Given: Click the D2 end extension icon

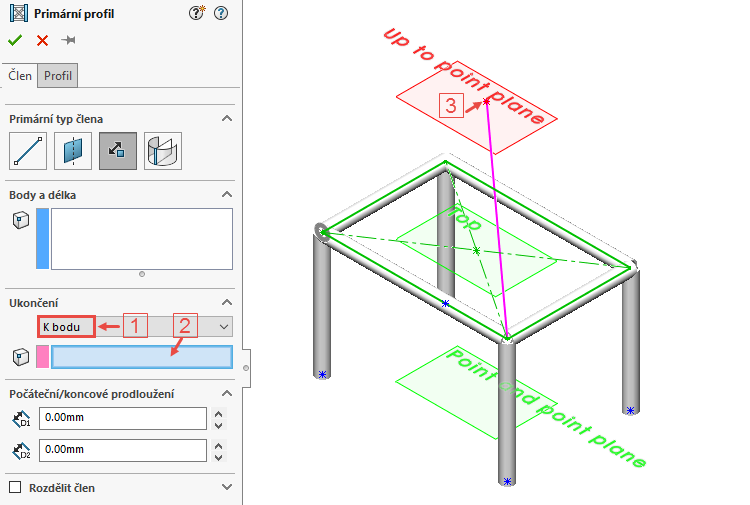Looking at the screenshot, I should point(22,451).
